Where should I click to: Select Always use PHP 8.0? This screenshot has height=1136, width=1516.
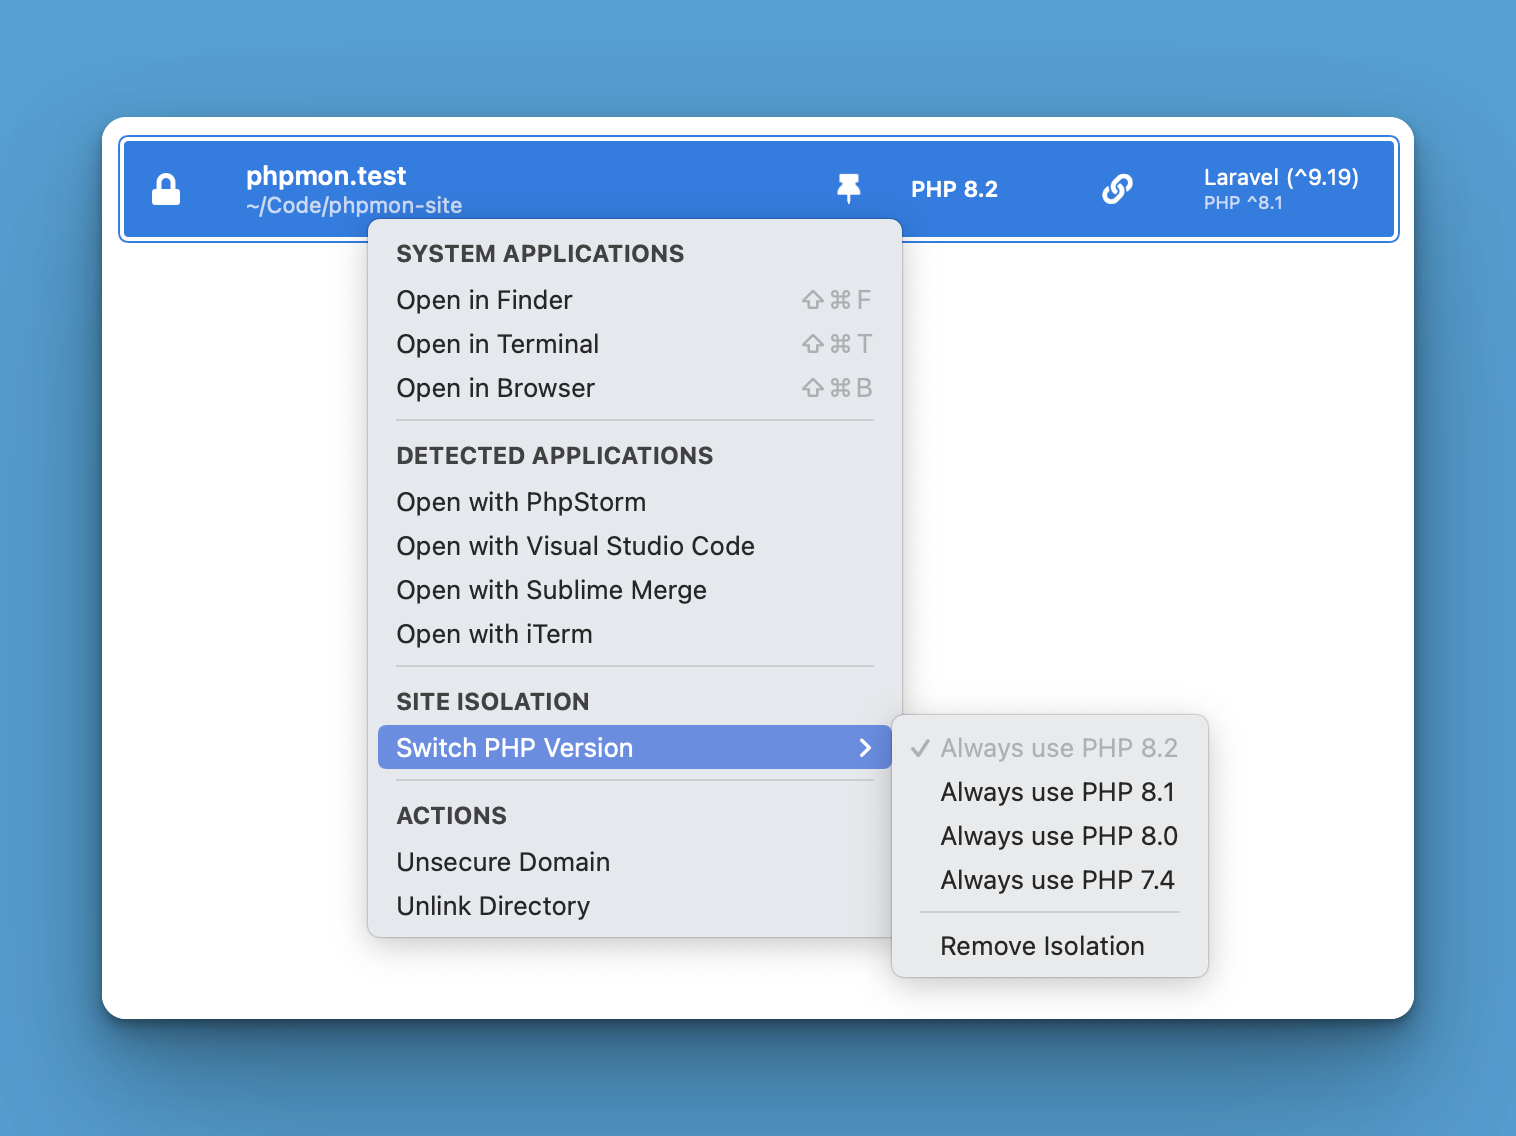1050,836
